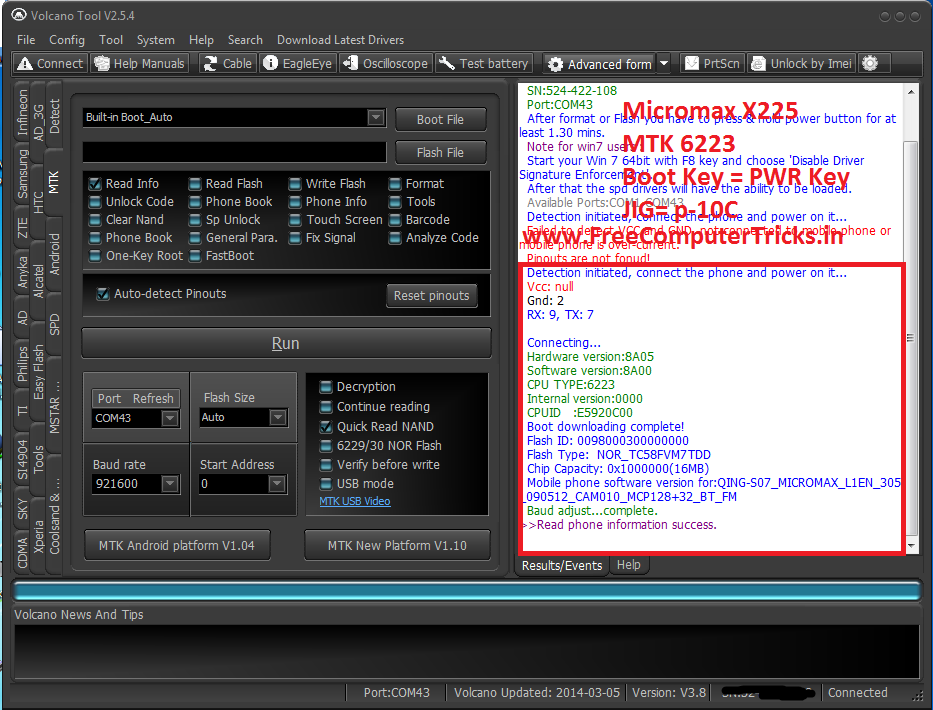Start the operation with Run
This screenshot has width=933, height=710.
click(x=286, y=343)
